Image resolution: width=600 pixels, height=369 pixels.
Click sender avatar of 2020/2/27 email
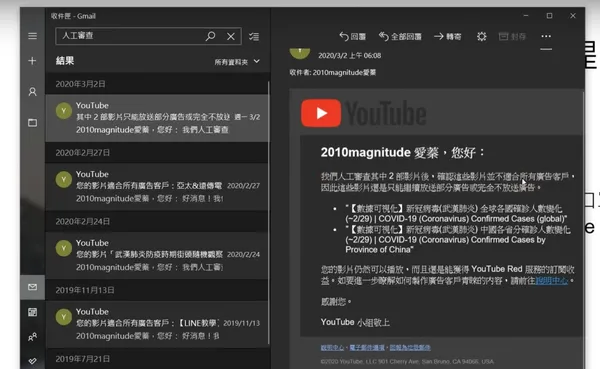click(x=64, y=180)
